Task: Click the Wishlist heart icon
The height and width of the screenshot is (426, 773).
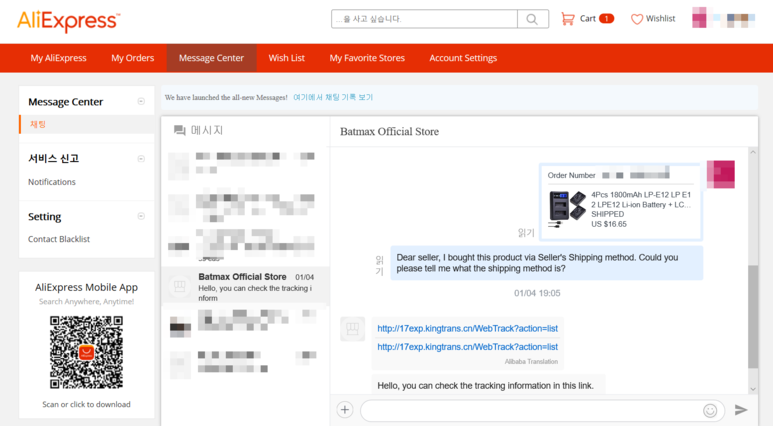Action: tap(637, 19)
